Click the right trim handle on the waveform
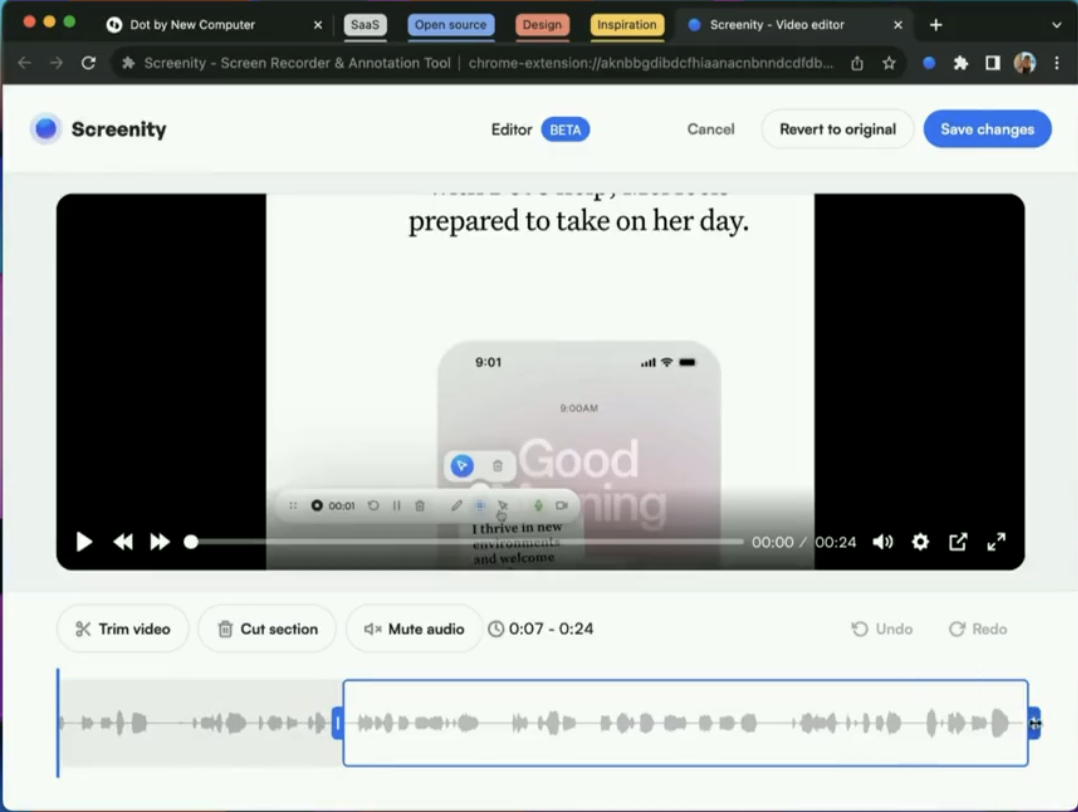 (1034, 723)
